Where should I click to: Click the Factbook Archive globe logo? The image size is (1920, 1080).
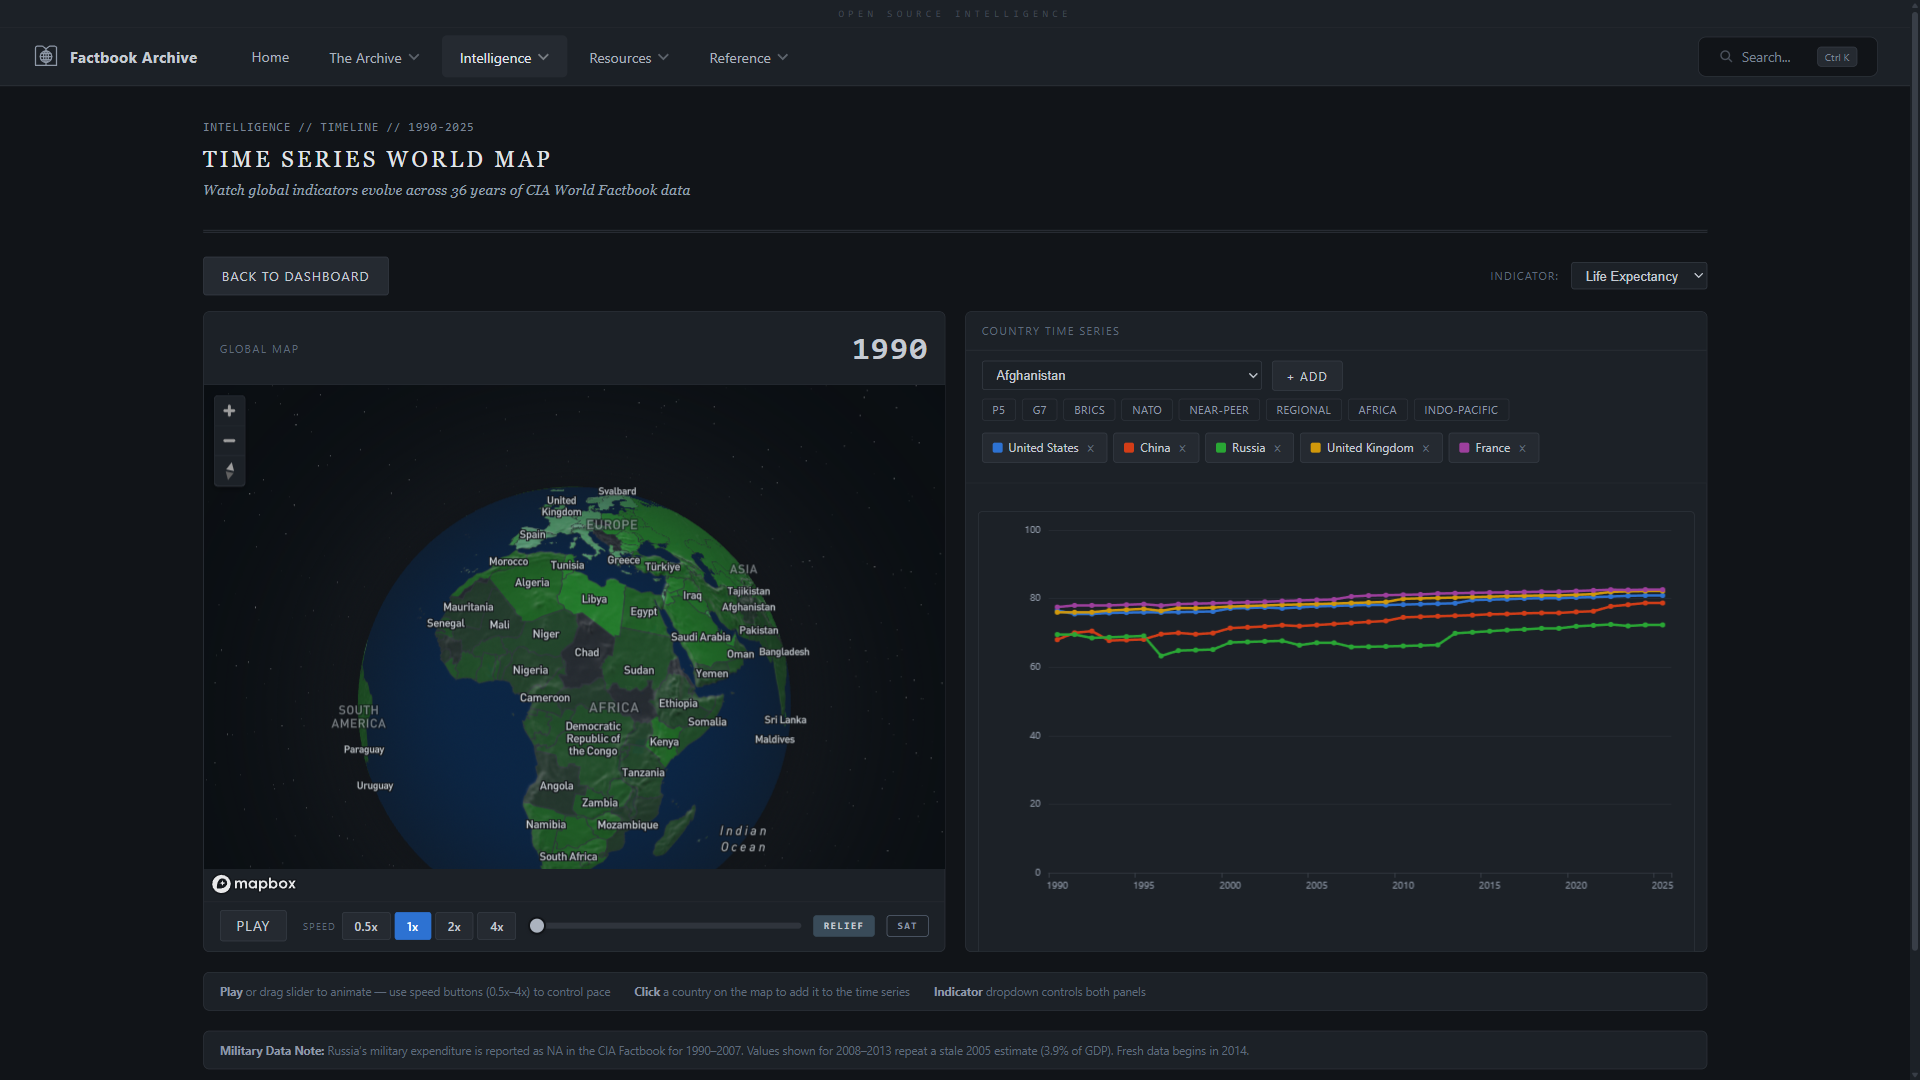[46, 57]
